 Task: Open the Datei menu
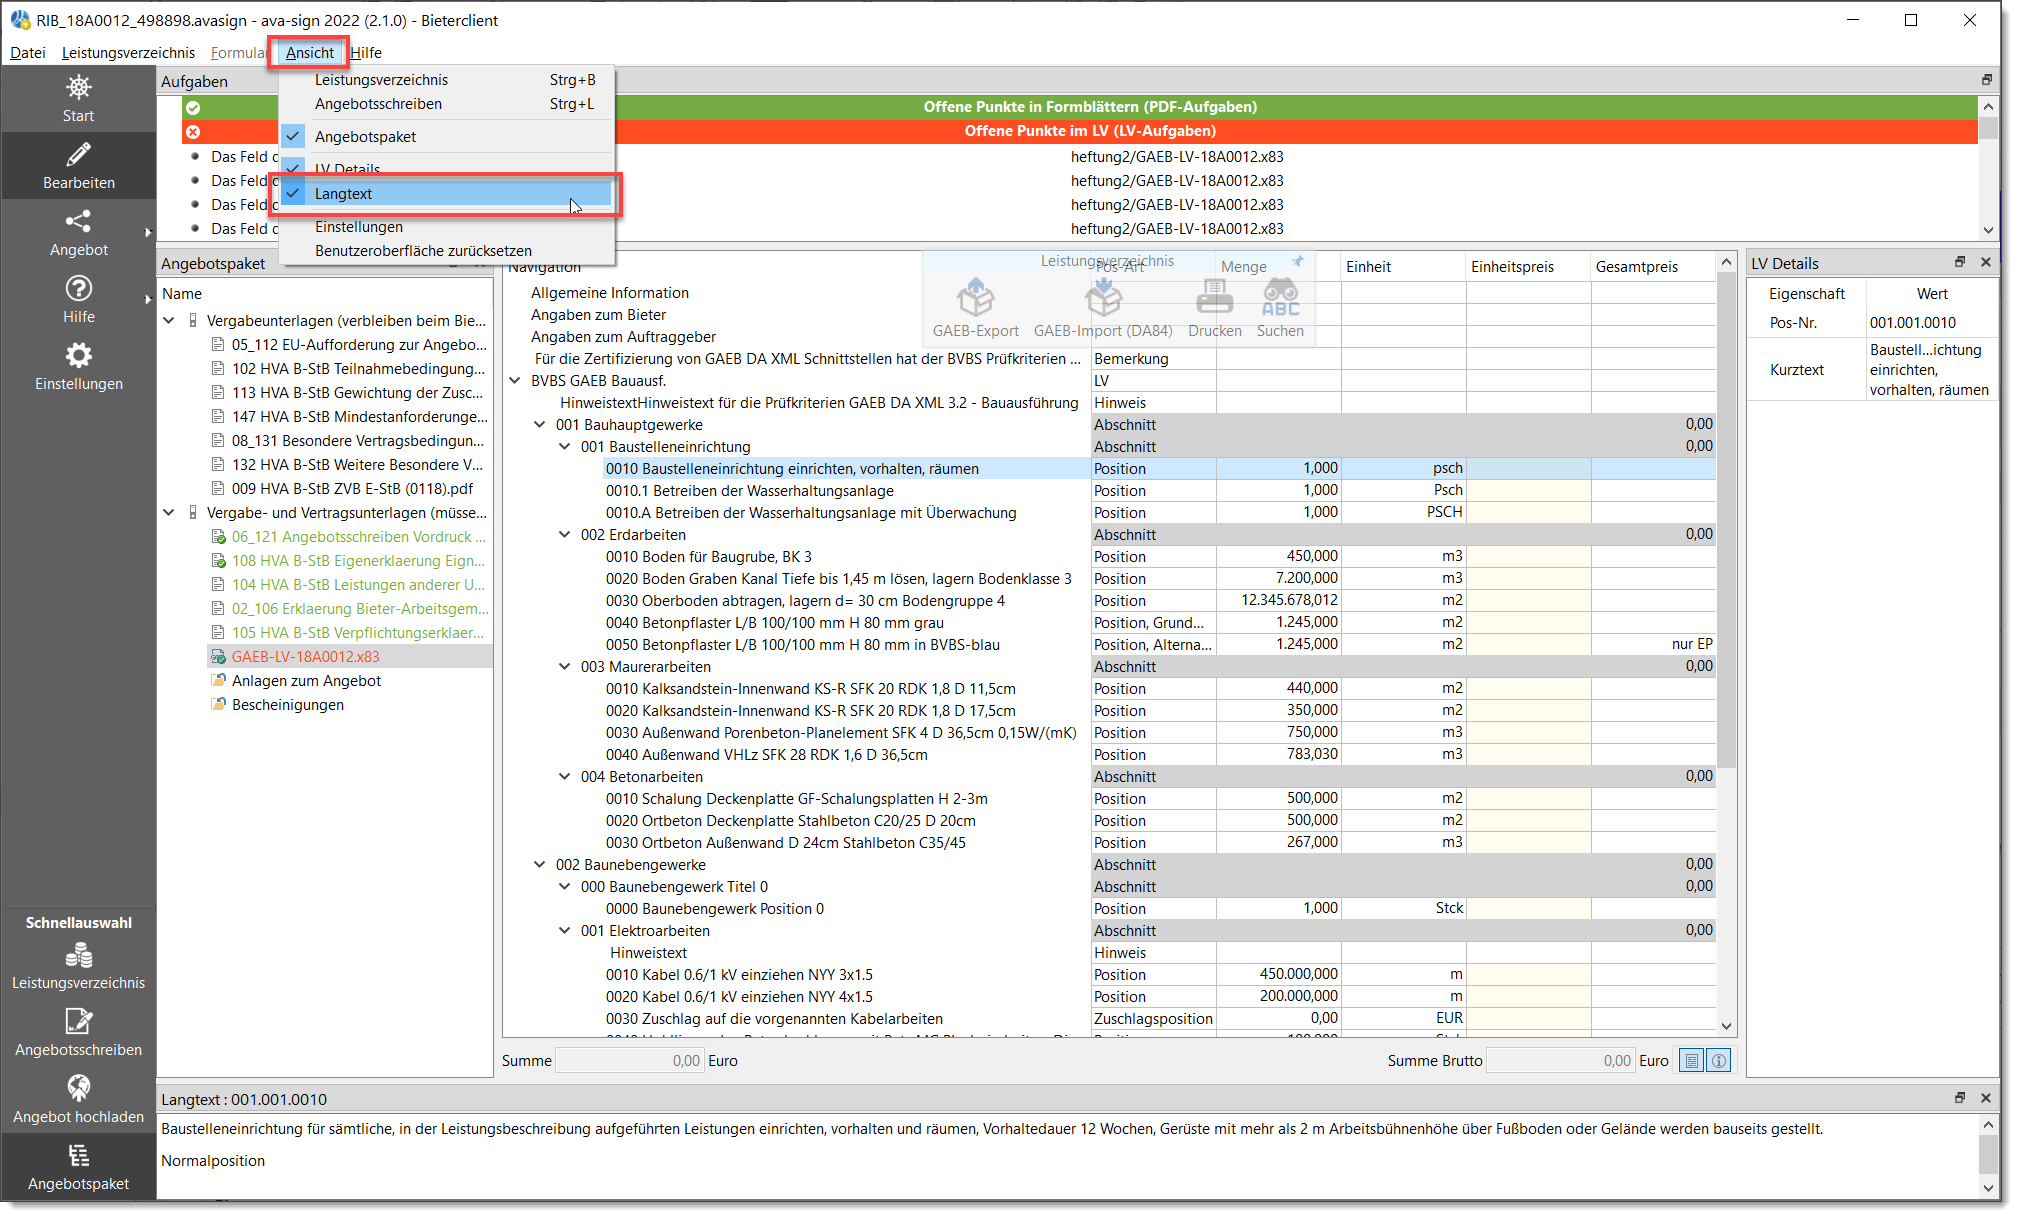28,53
